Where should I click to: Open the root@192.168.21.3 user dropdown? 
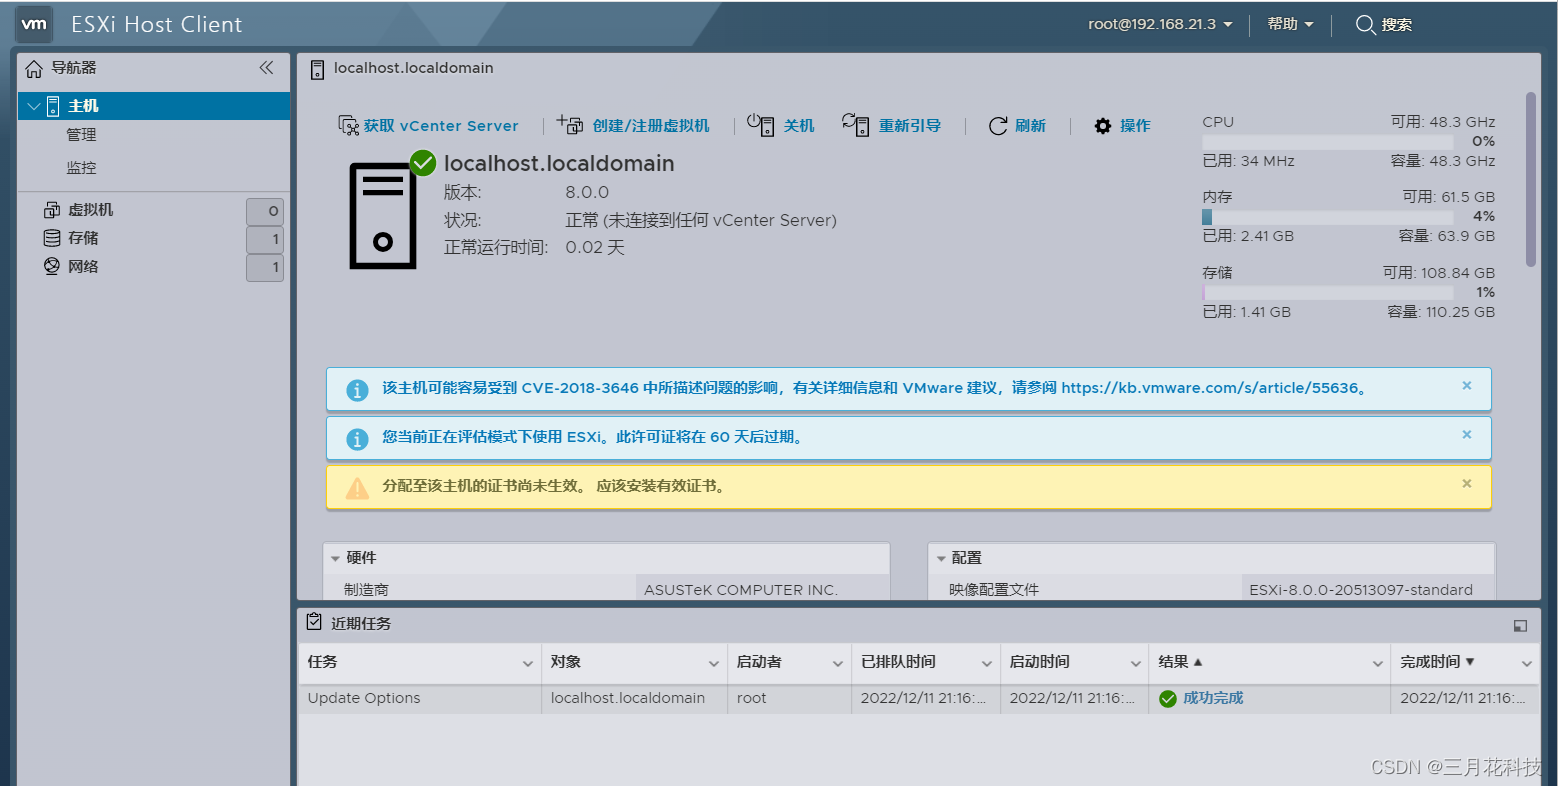tap(1160, 24)
